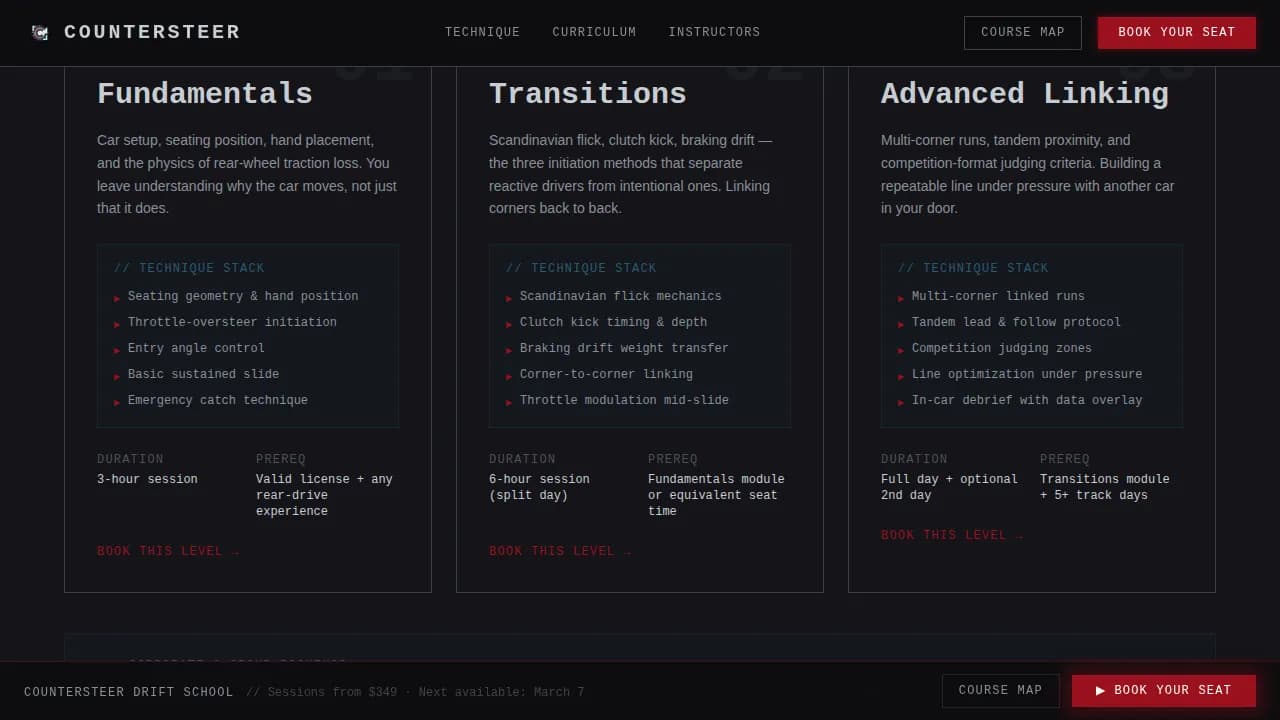This screenshot has width=1280, height=720.
Task: Click the arrow after BOOK THIS LEVEL in Fundamentals
Action: [236, 550]
